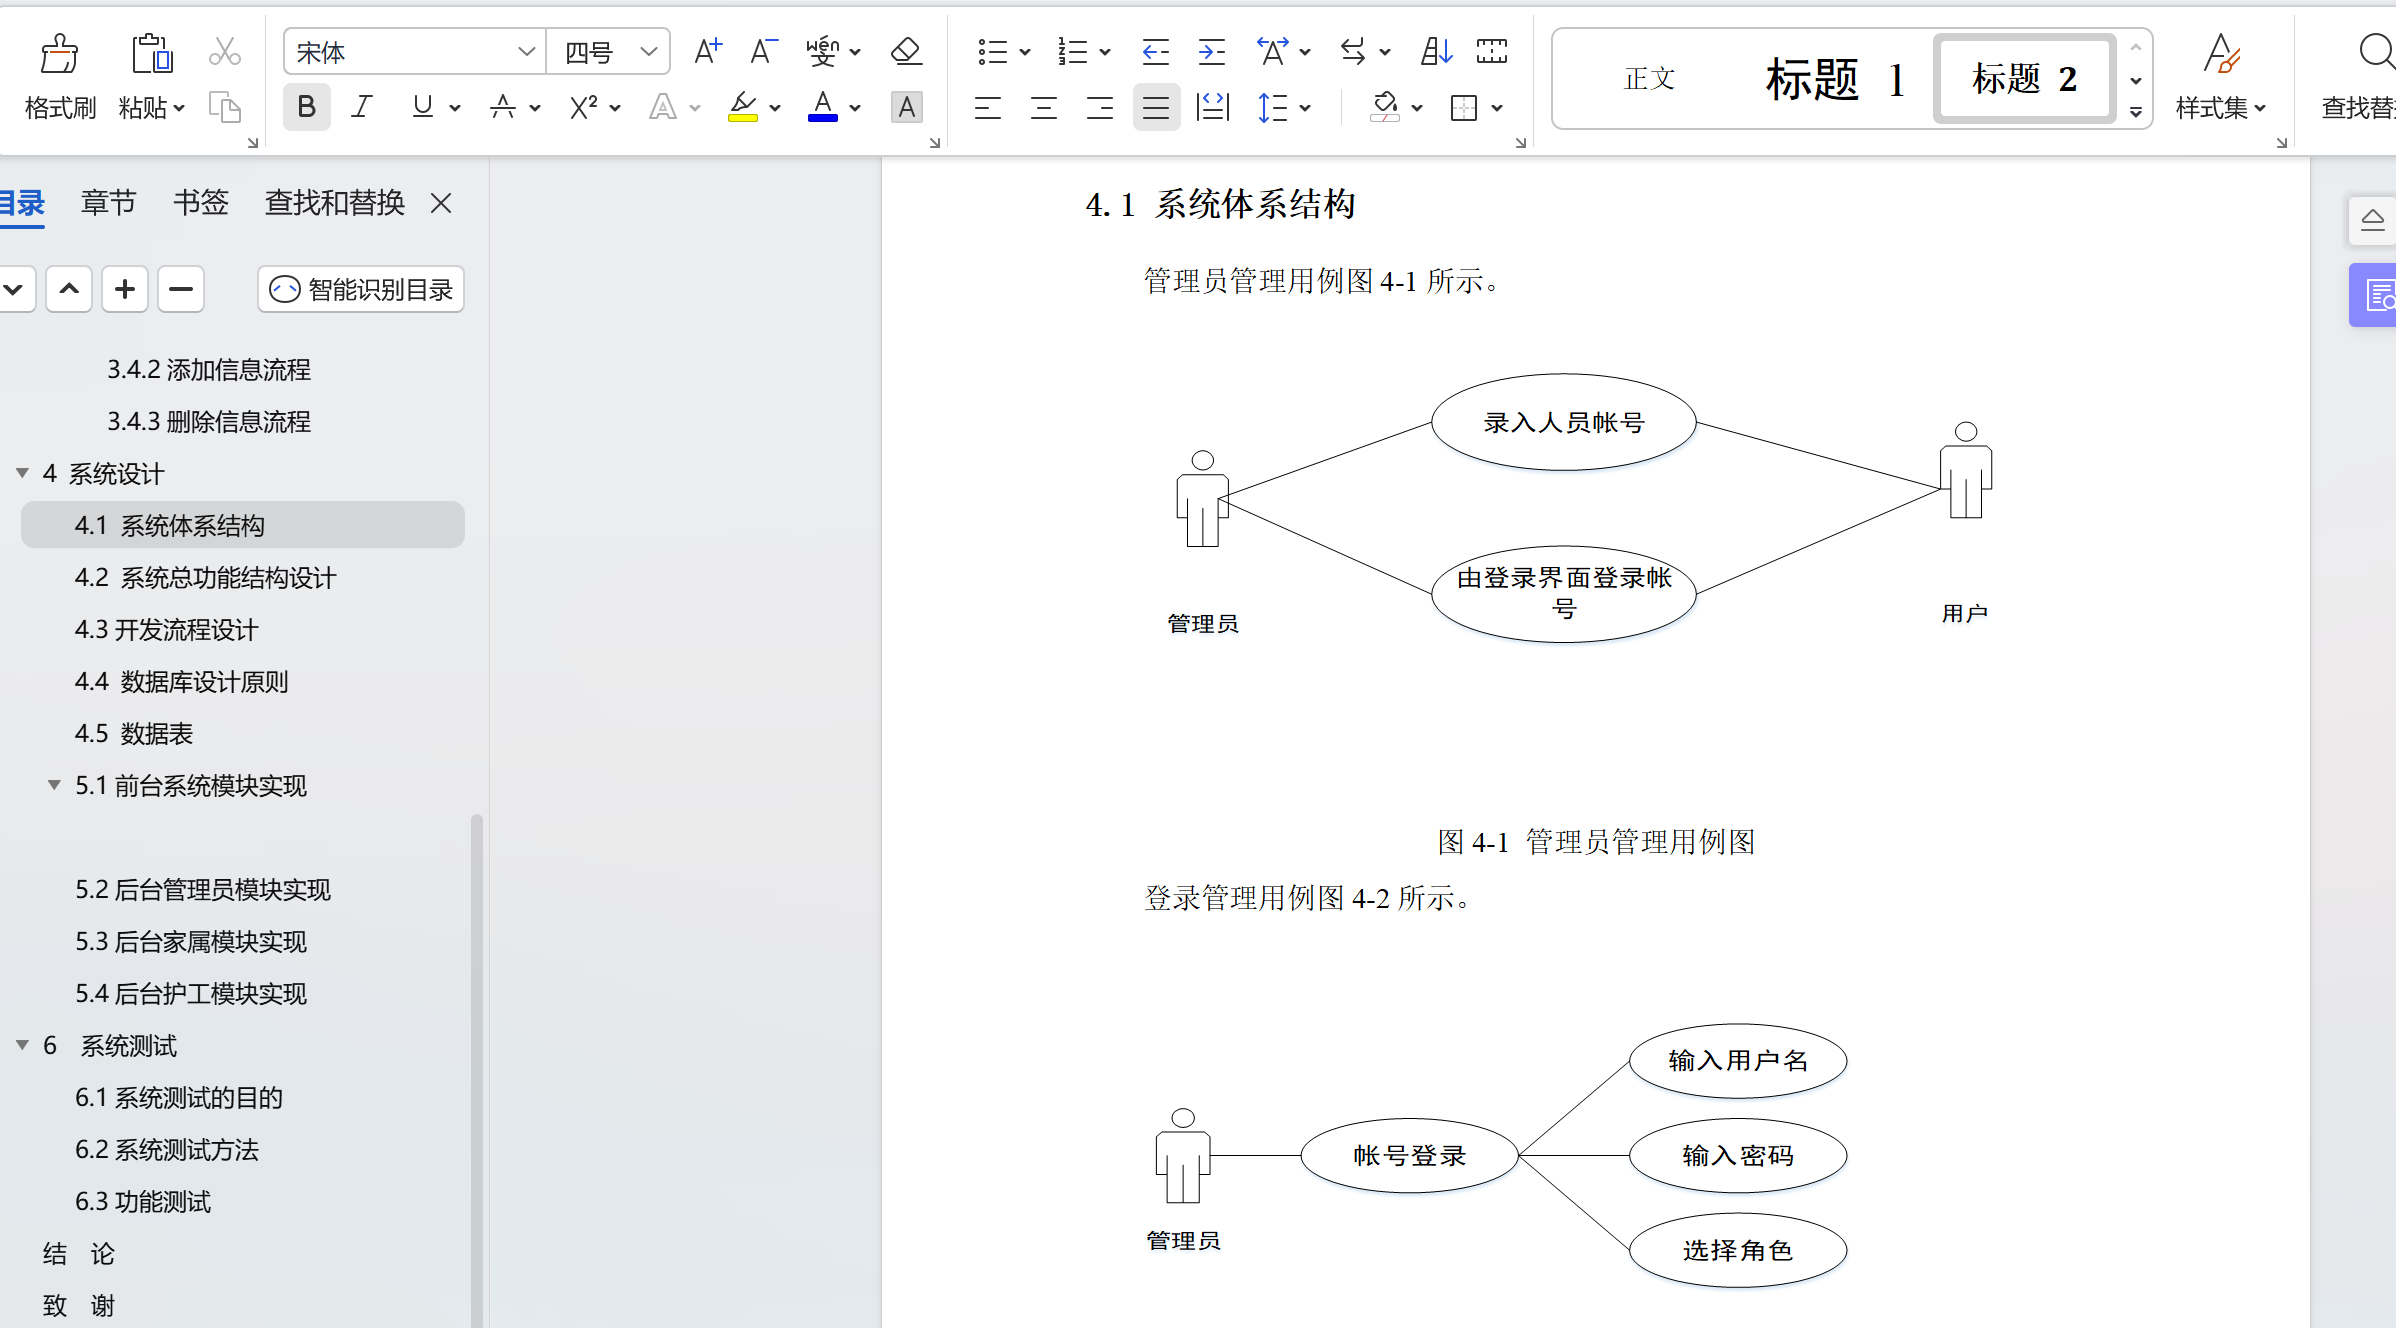Click the Cut (剪切) scissors icon

click(224, 51)
